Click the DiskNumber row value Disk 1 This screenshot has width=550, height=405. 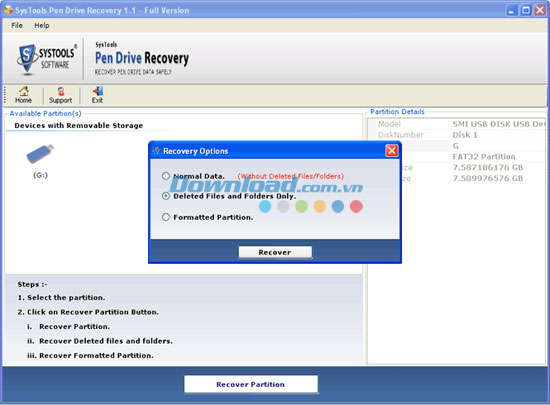465,135
